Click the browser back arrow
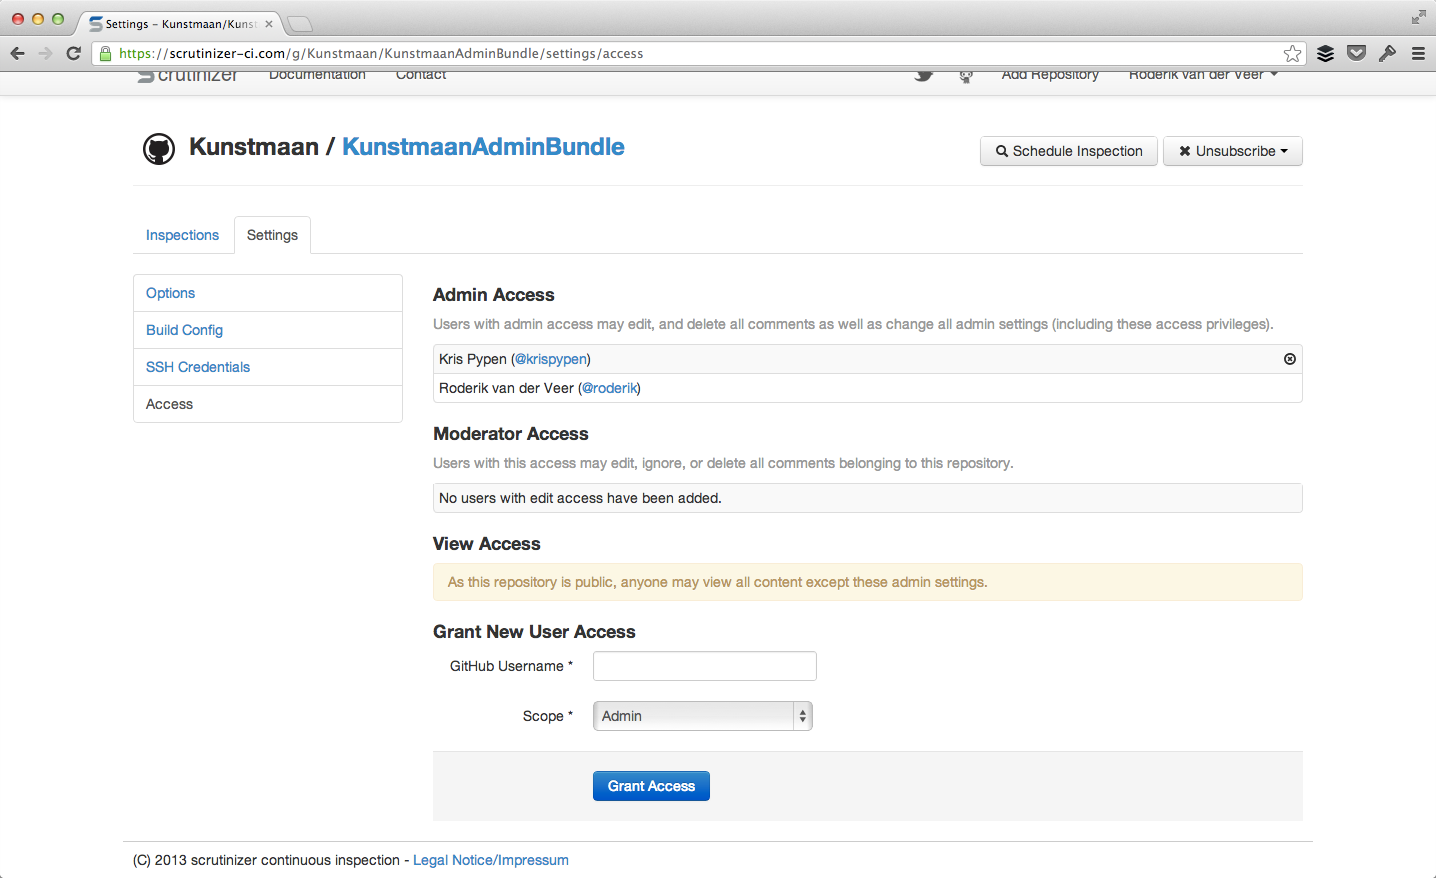Image resolution: width=1436 pixels, height=878 pixels. click(x=17, y=53)
